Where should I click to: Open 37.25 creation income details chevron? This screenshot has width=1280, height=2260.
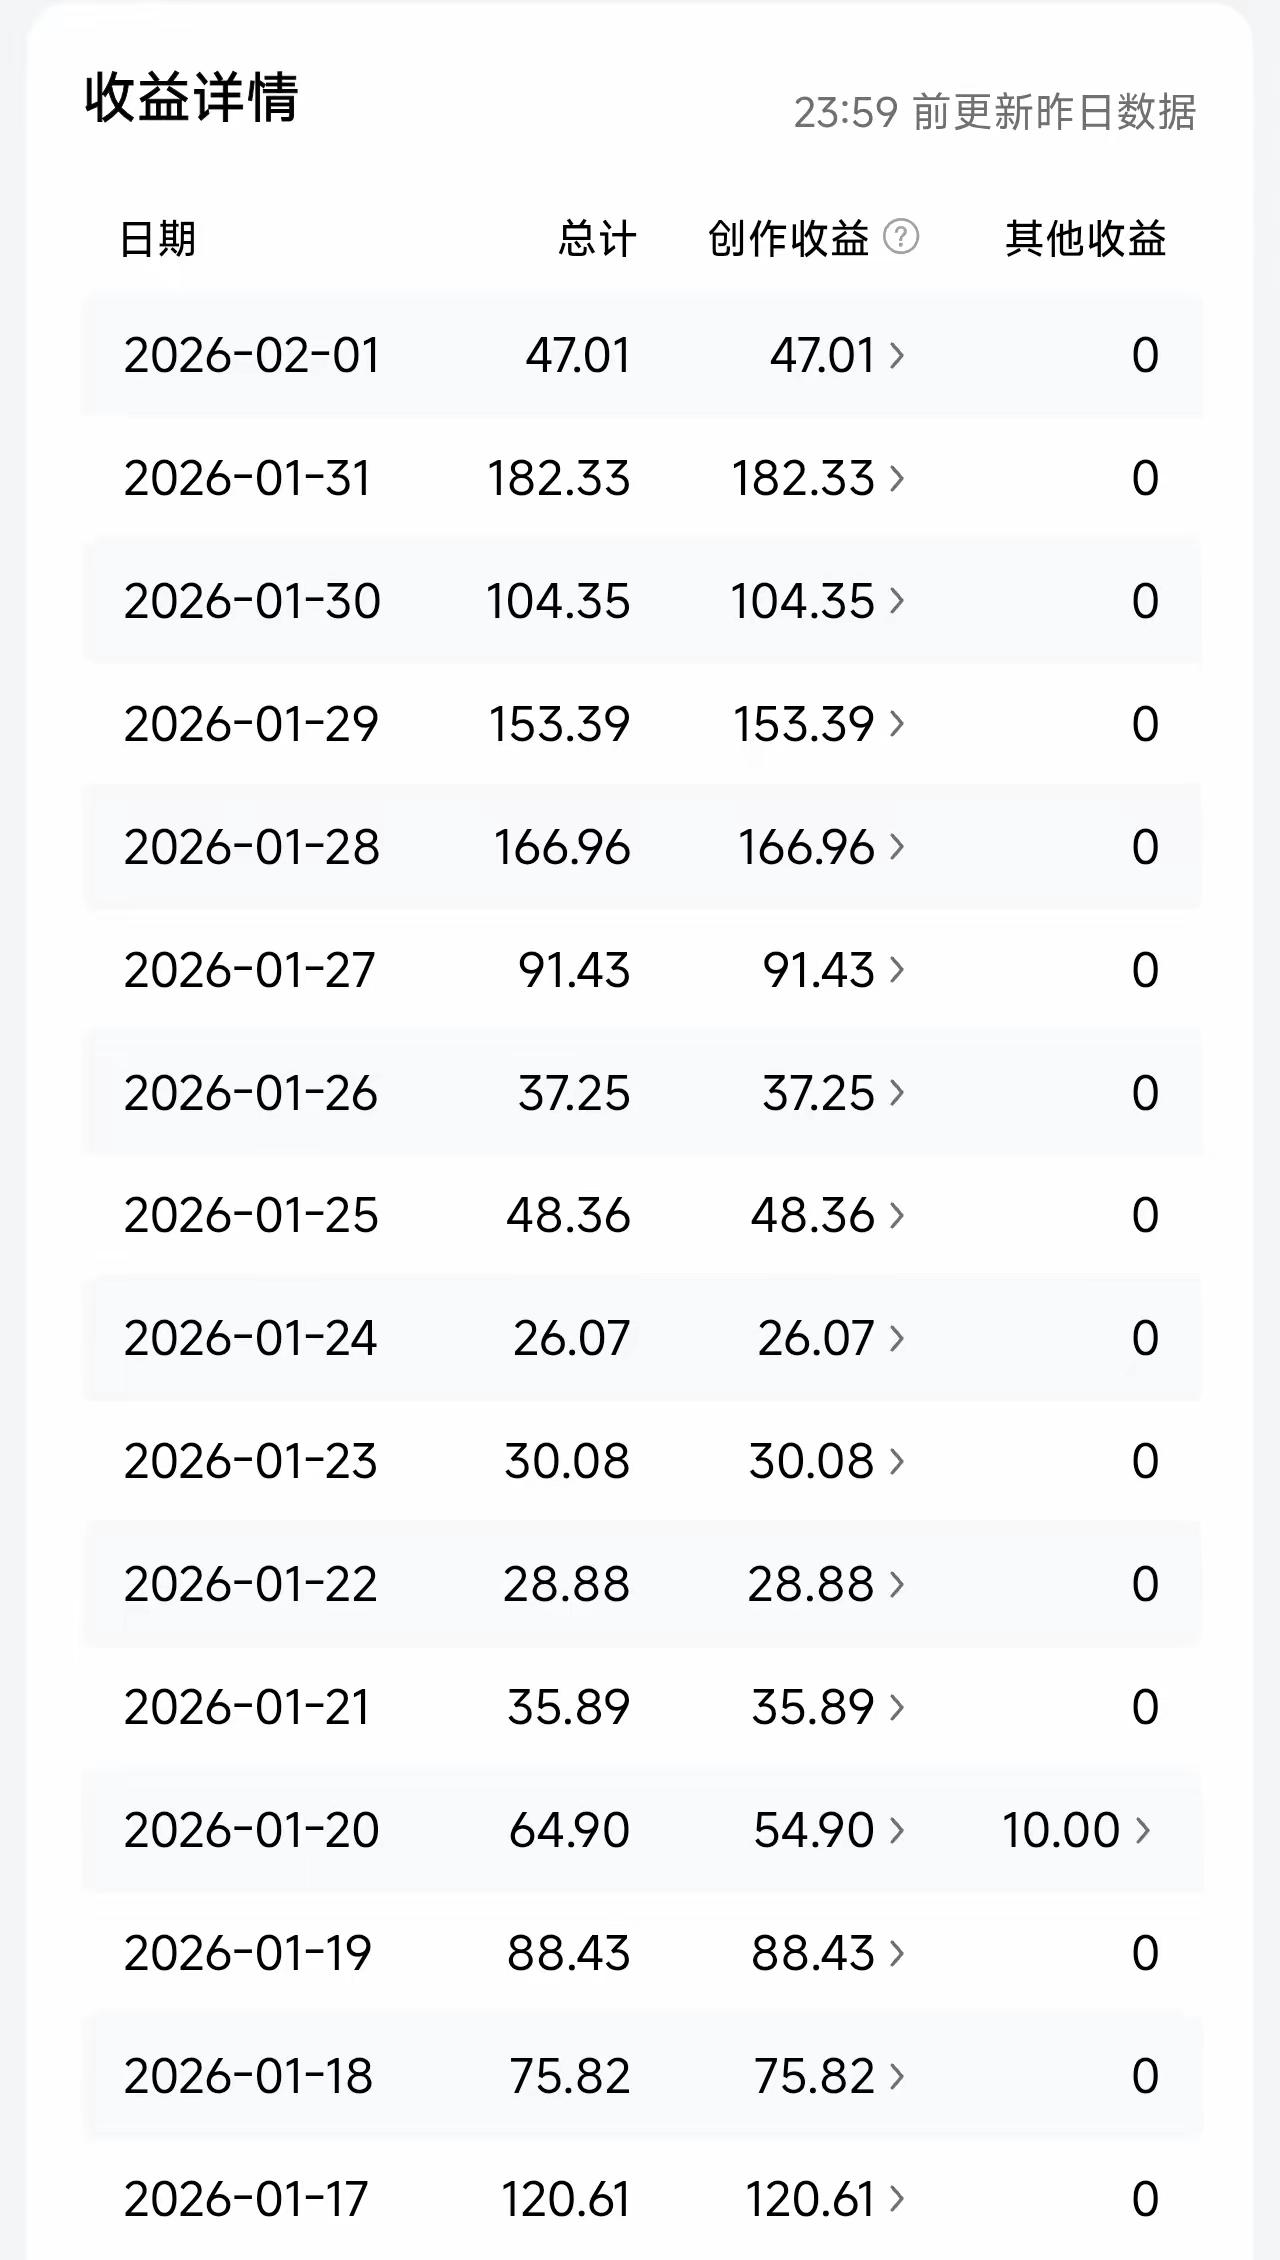897,1093
